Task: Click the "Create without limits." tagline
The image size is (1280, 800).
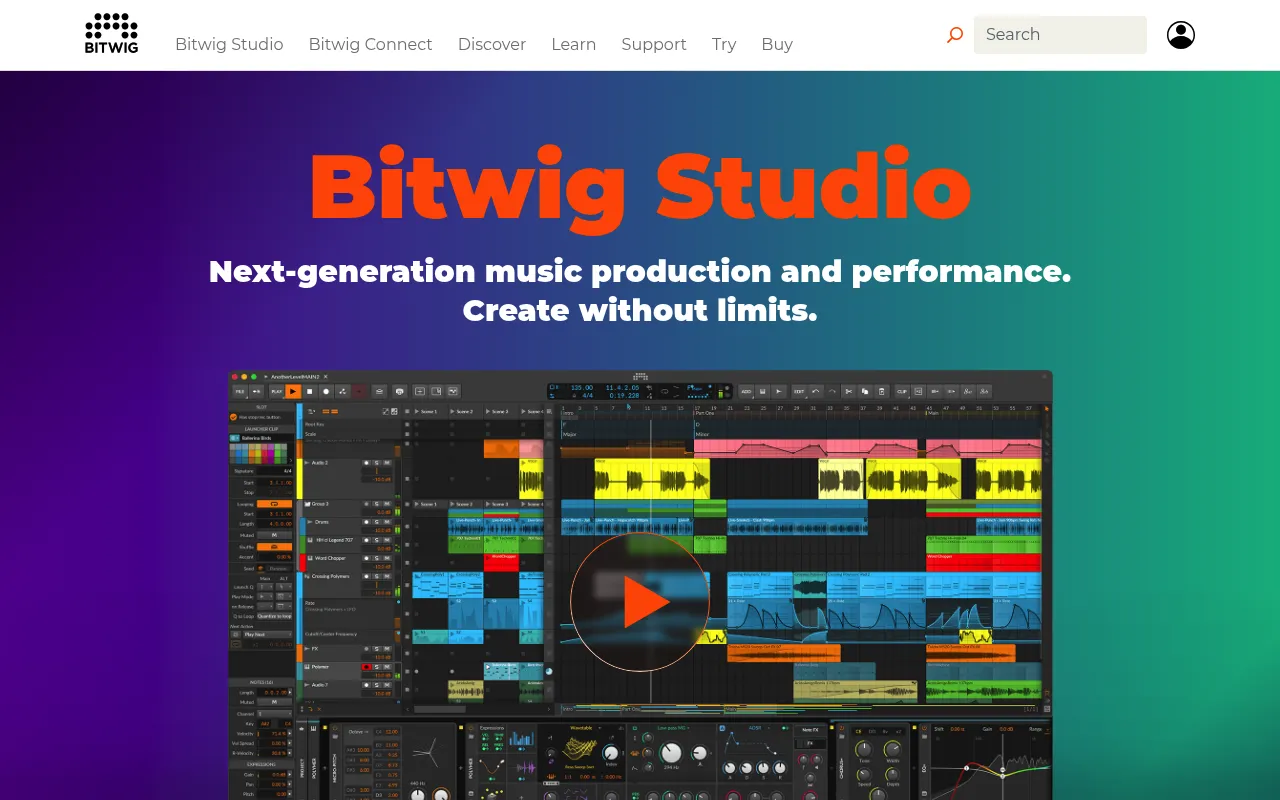Action: (640, 310)
